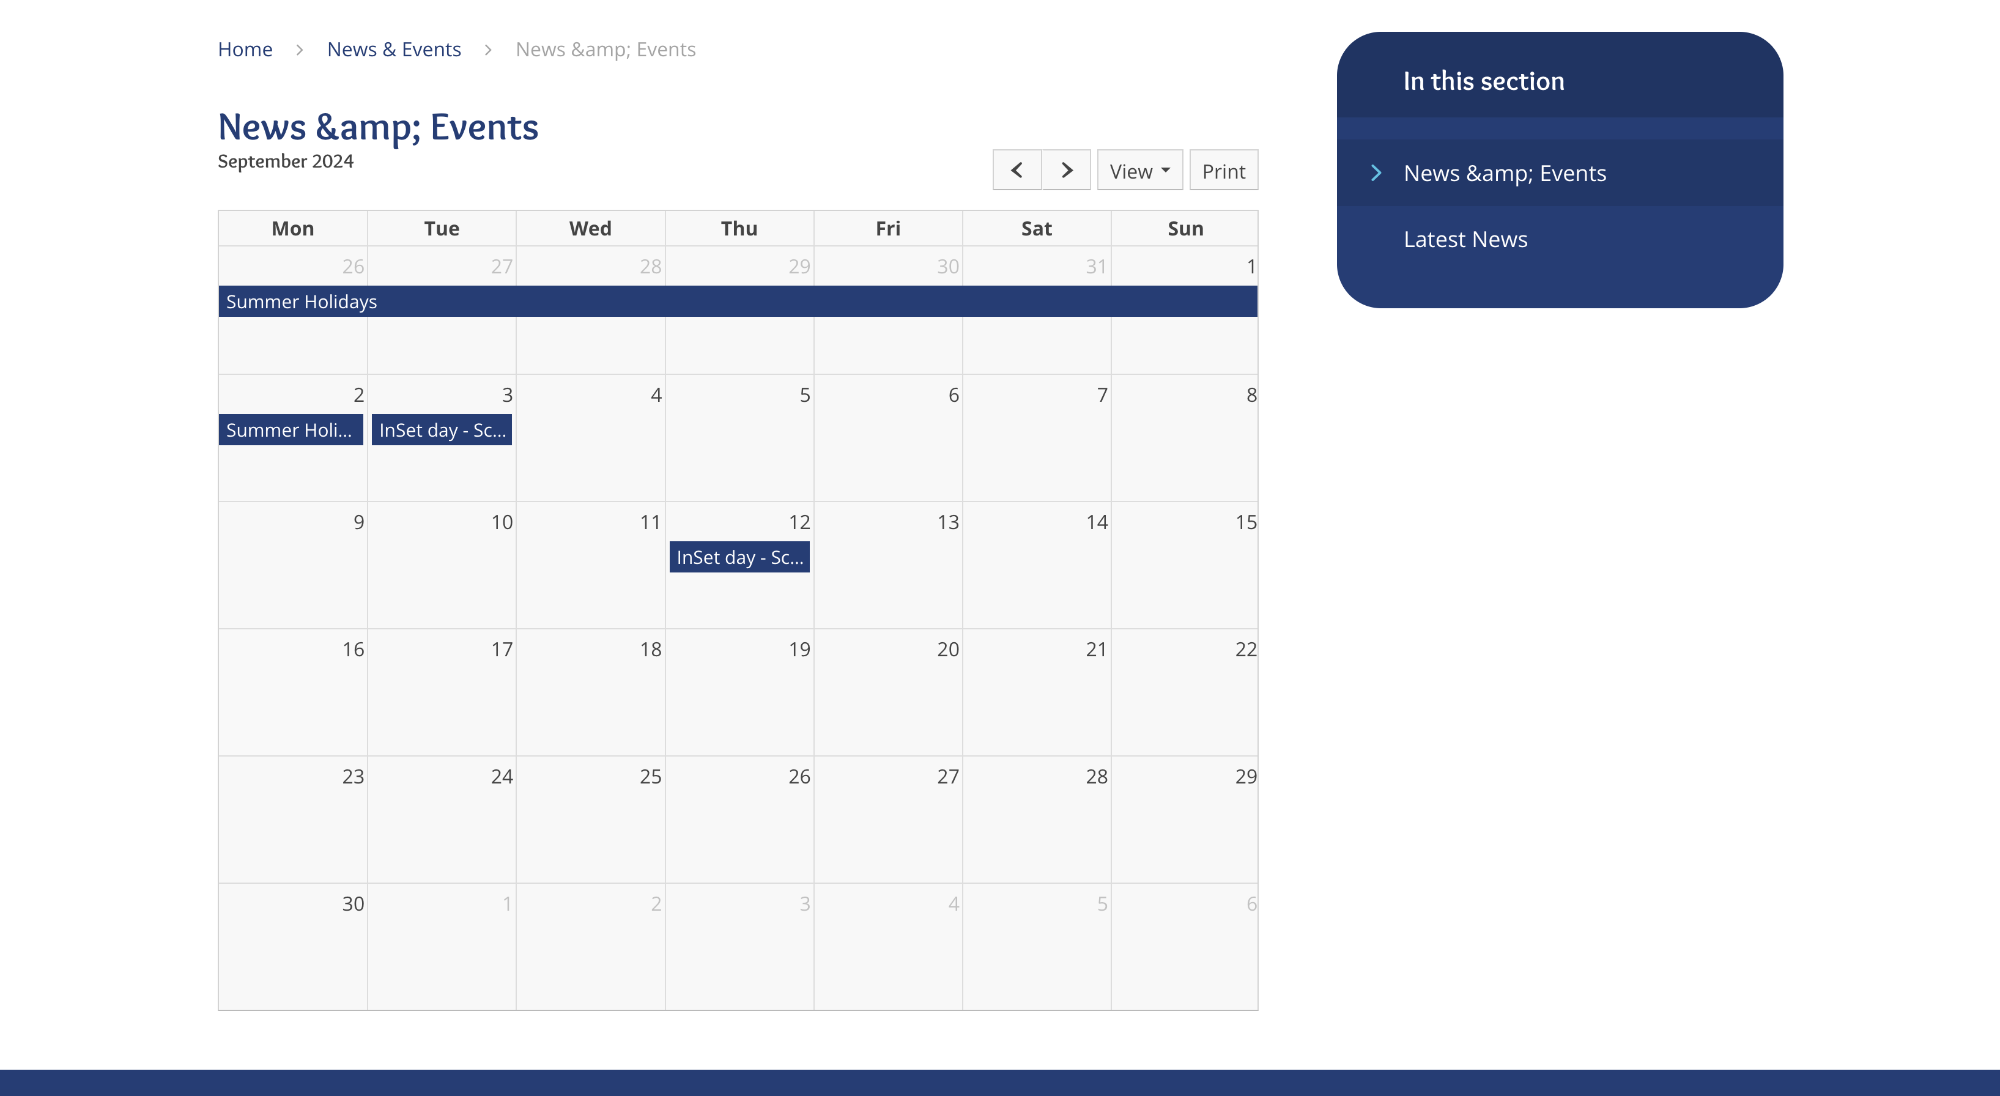The image size is (2000, 1096).
Task: Click the next month navigation arrow
Action: (x=1067, y=169)
